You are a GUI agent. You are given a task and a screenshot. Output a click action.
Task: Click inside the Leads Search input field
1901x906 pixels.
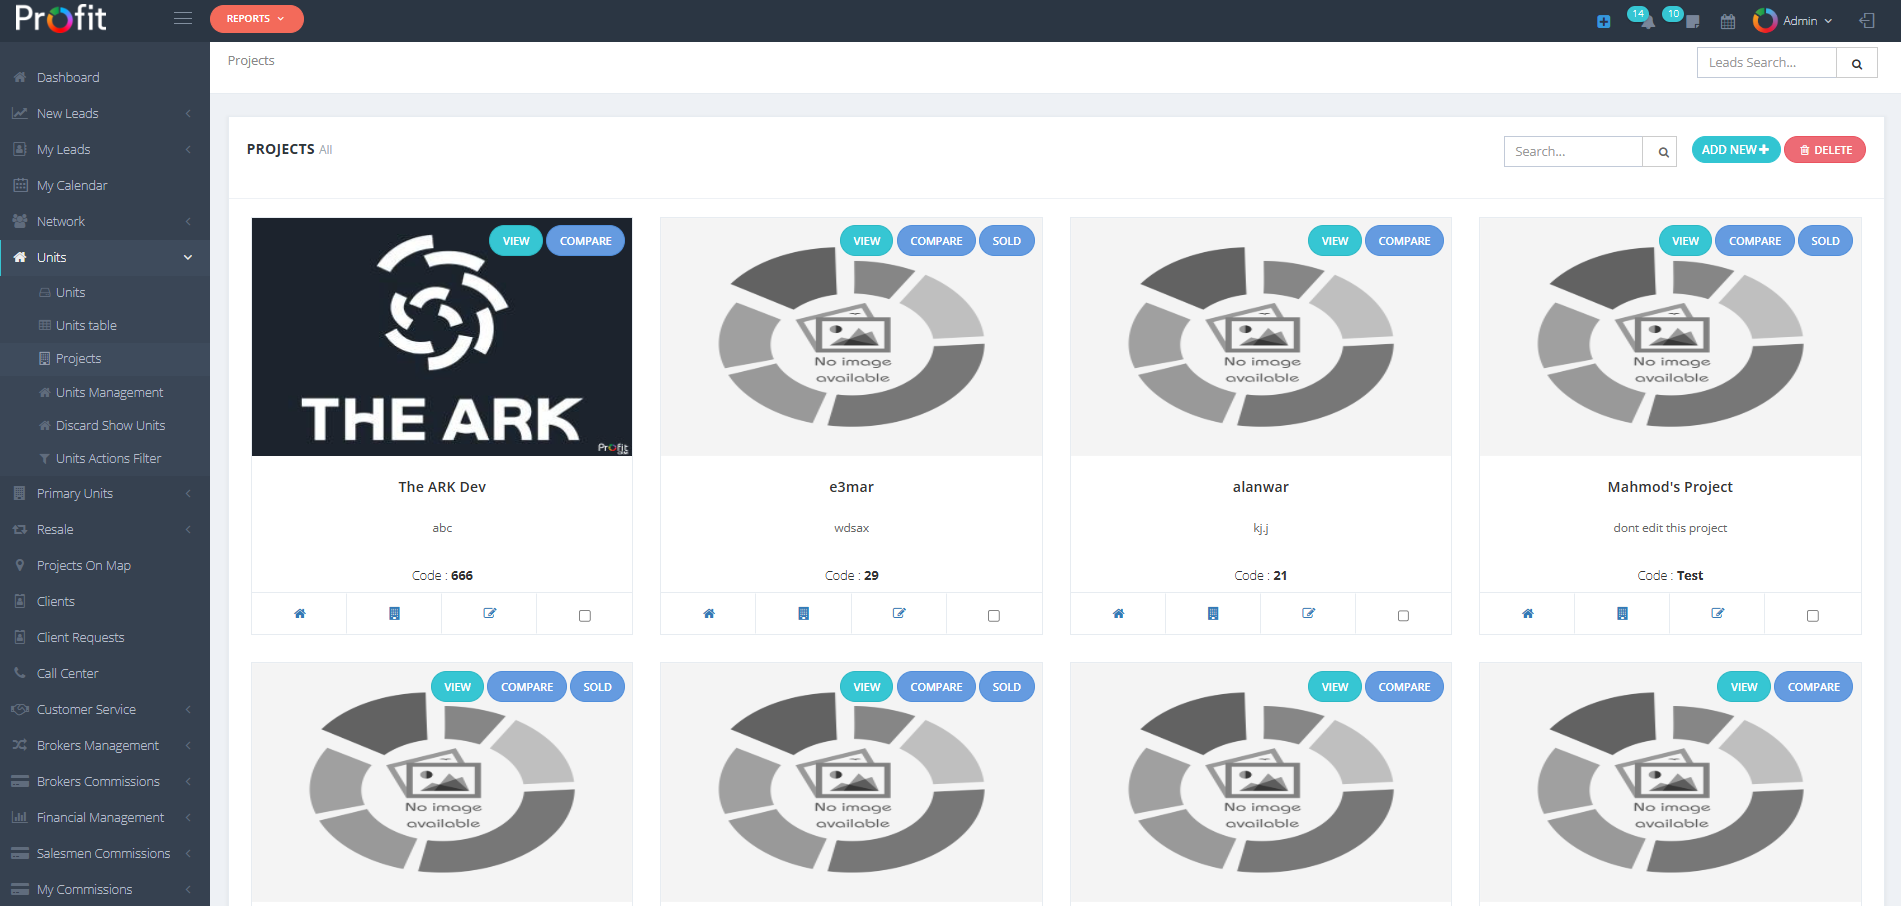click(x=1766, y=62)
